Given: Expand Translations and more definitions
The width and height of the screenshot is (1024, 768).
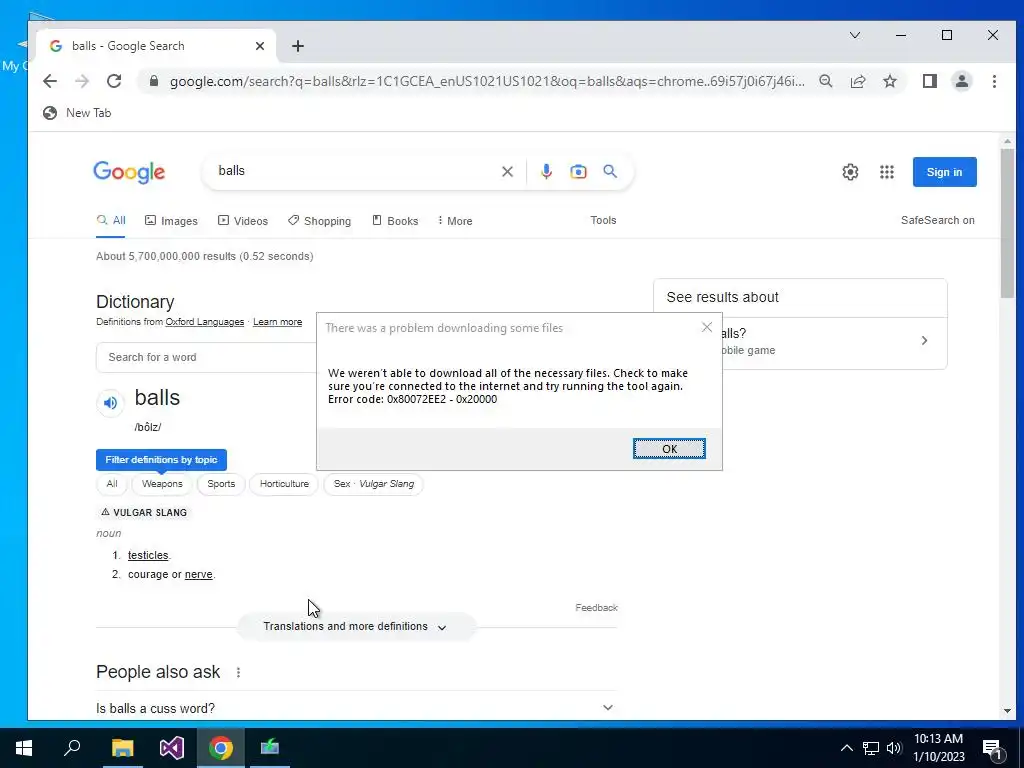Looking at the screenshot, I should tap(356, 626).
